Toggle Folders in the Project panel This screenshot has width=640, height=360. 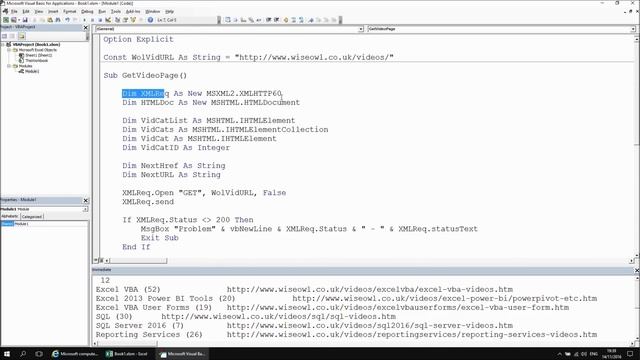21,36
